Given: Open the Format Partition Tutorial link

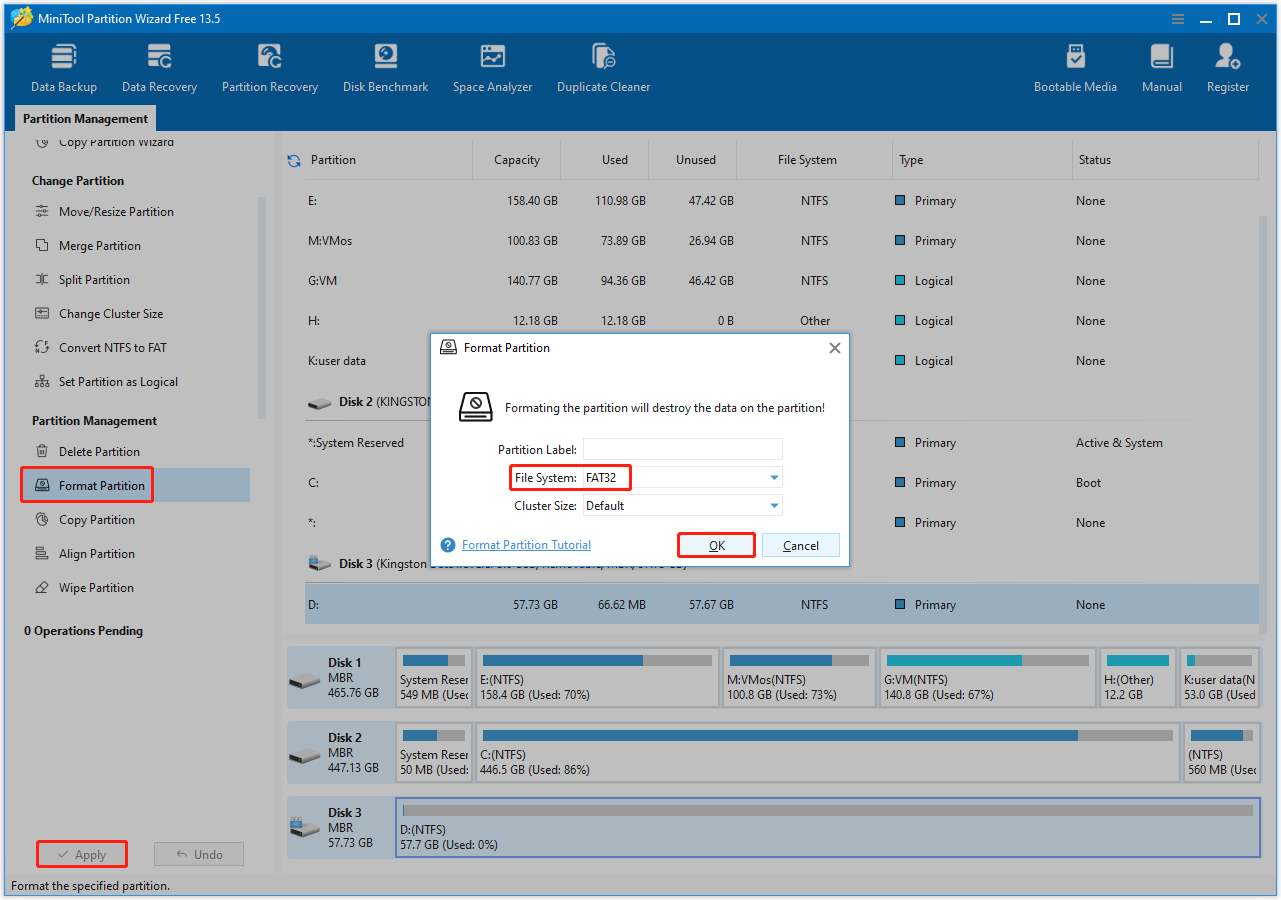Looking at the screenshot, I should (525, 544).
